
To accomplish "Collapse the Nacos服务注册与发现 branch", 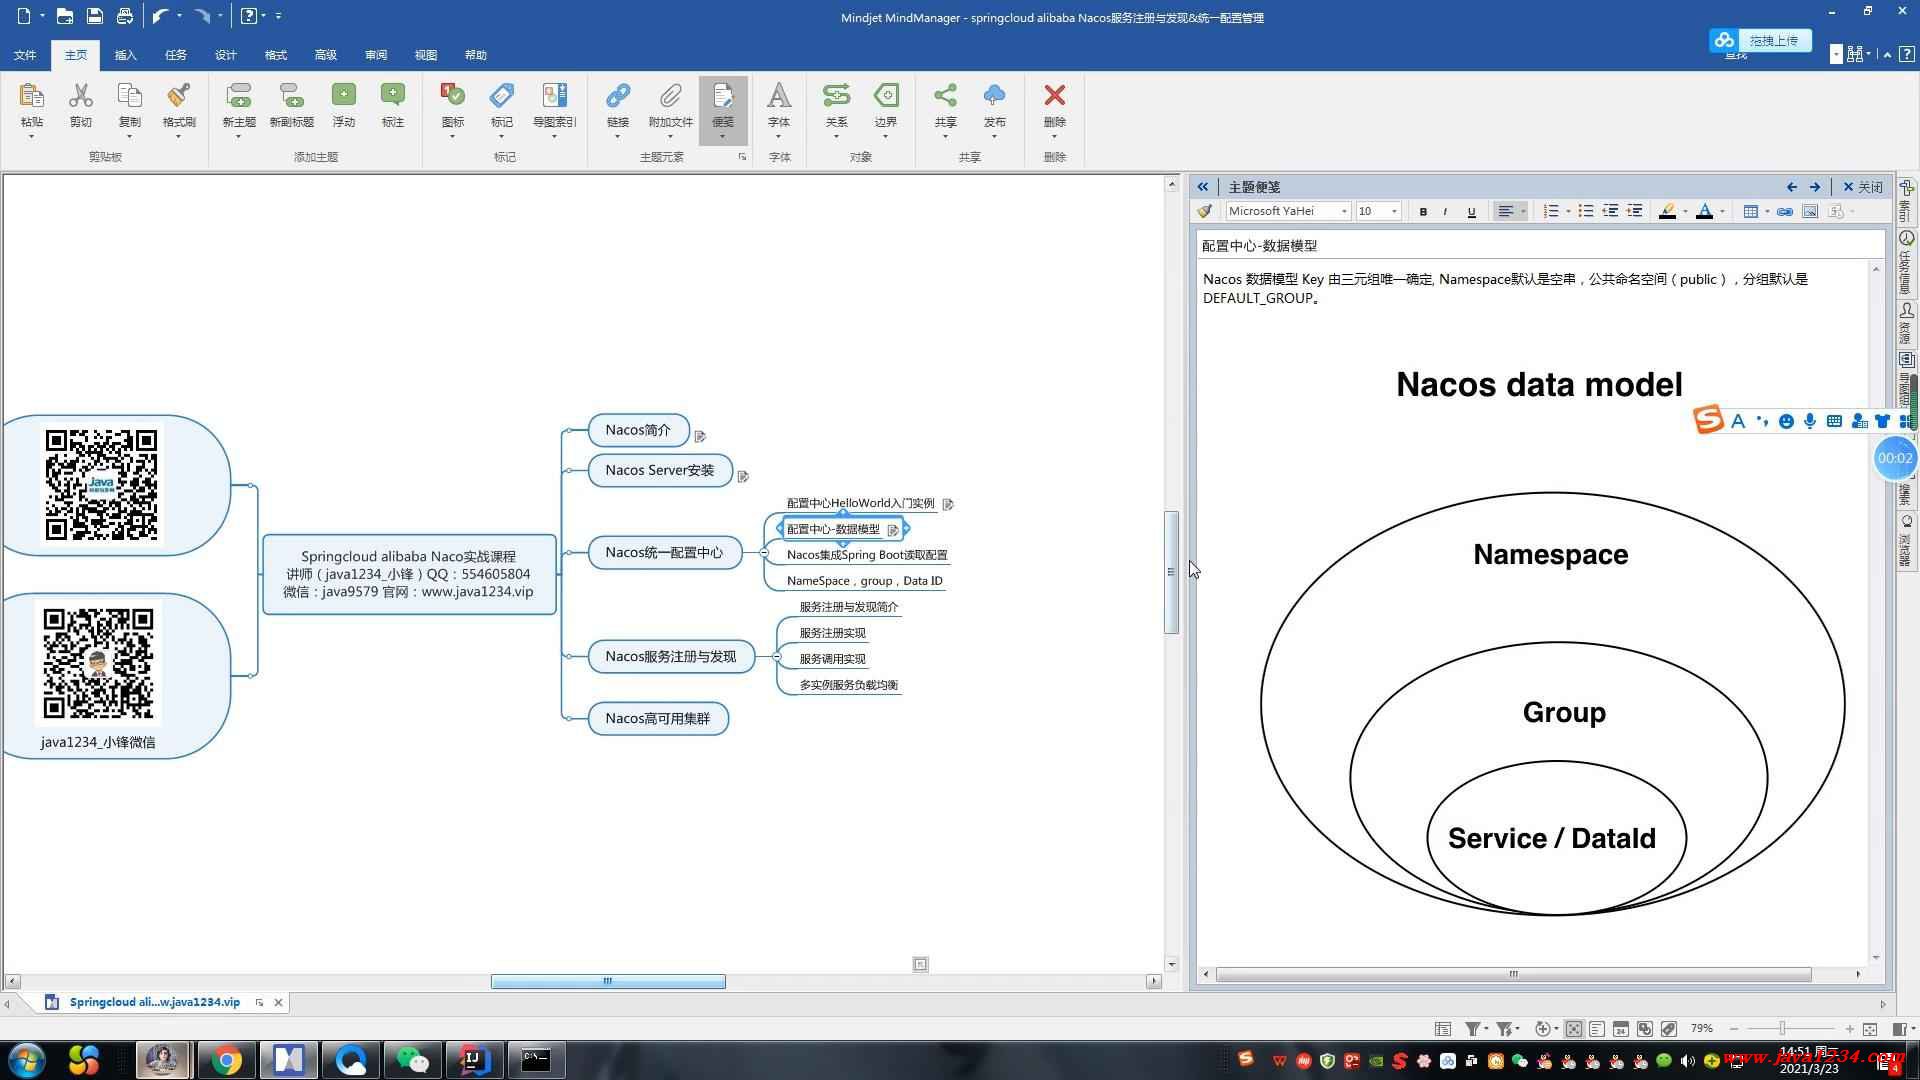I will (777, 657).
